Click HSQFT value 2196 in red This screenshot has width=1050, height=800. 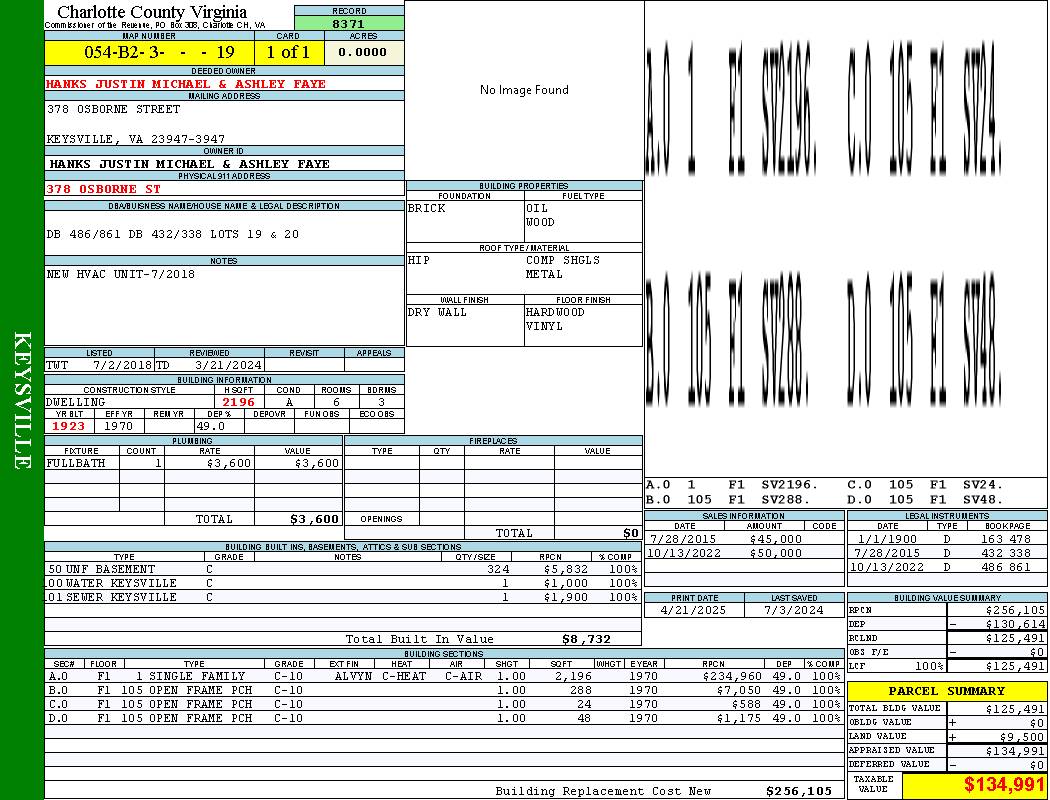pyautogui.click(x=238, y=402)
